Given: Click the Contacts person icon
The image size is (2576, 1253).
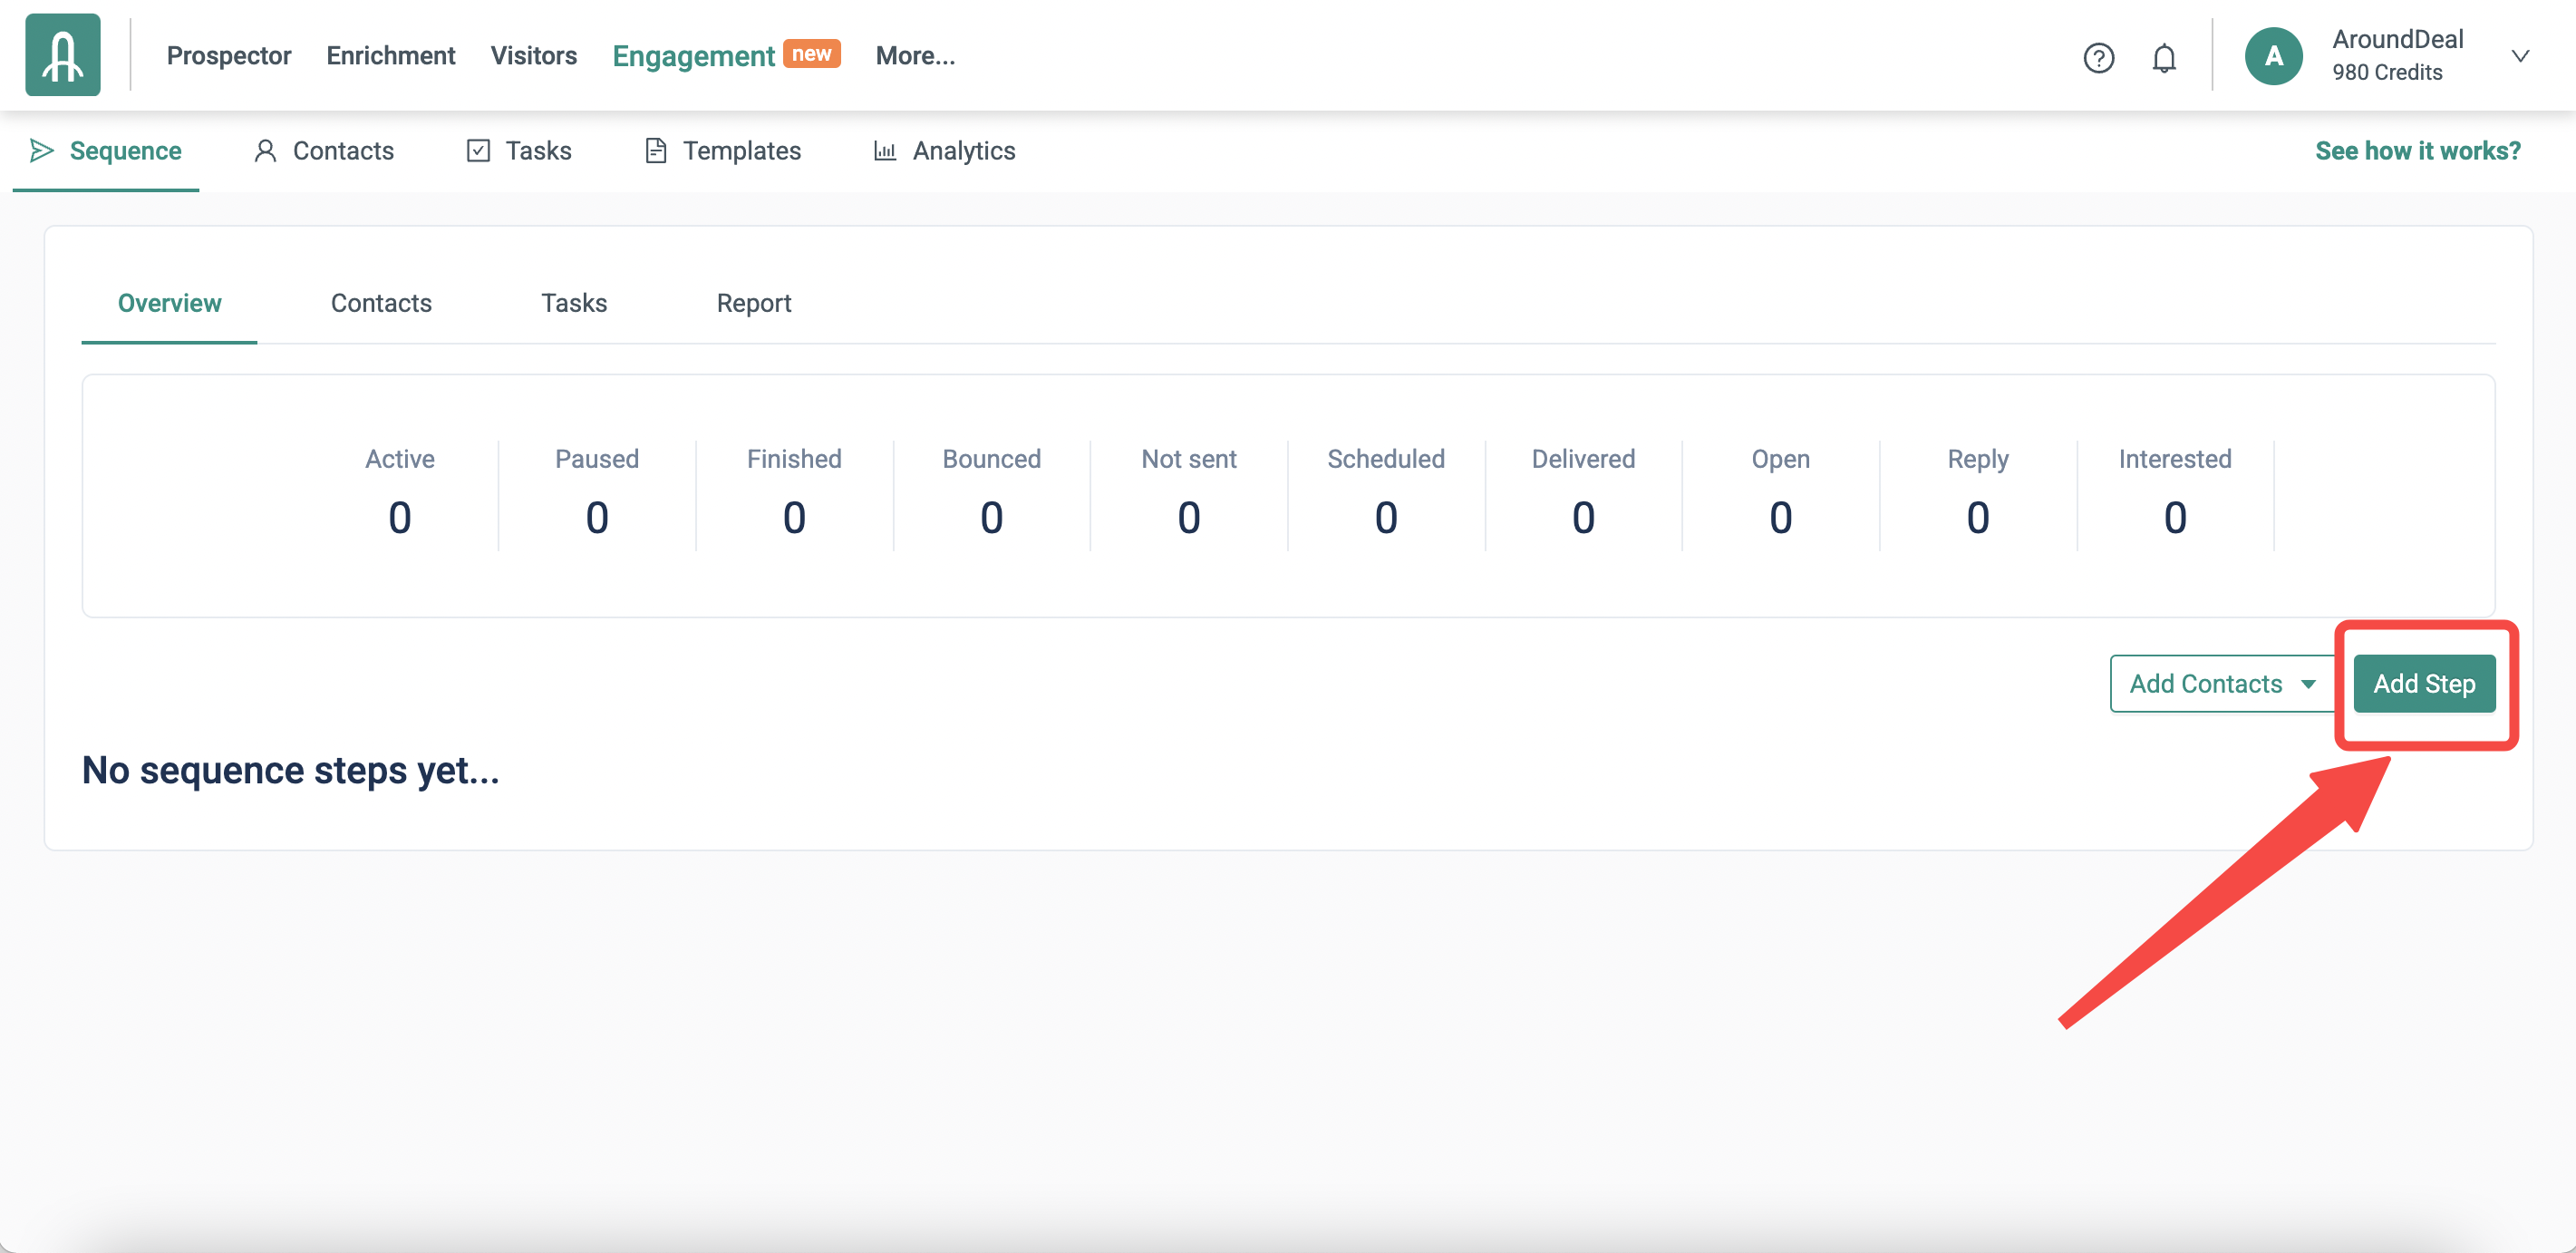Looking at the screenshot, I should coord(265,151).
